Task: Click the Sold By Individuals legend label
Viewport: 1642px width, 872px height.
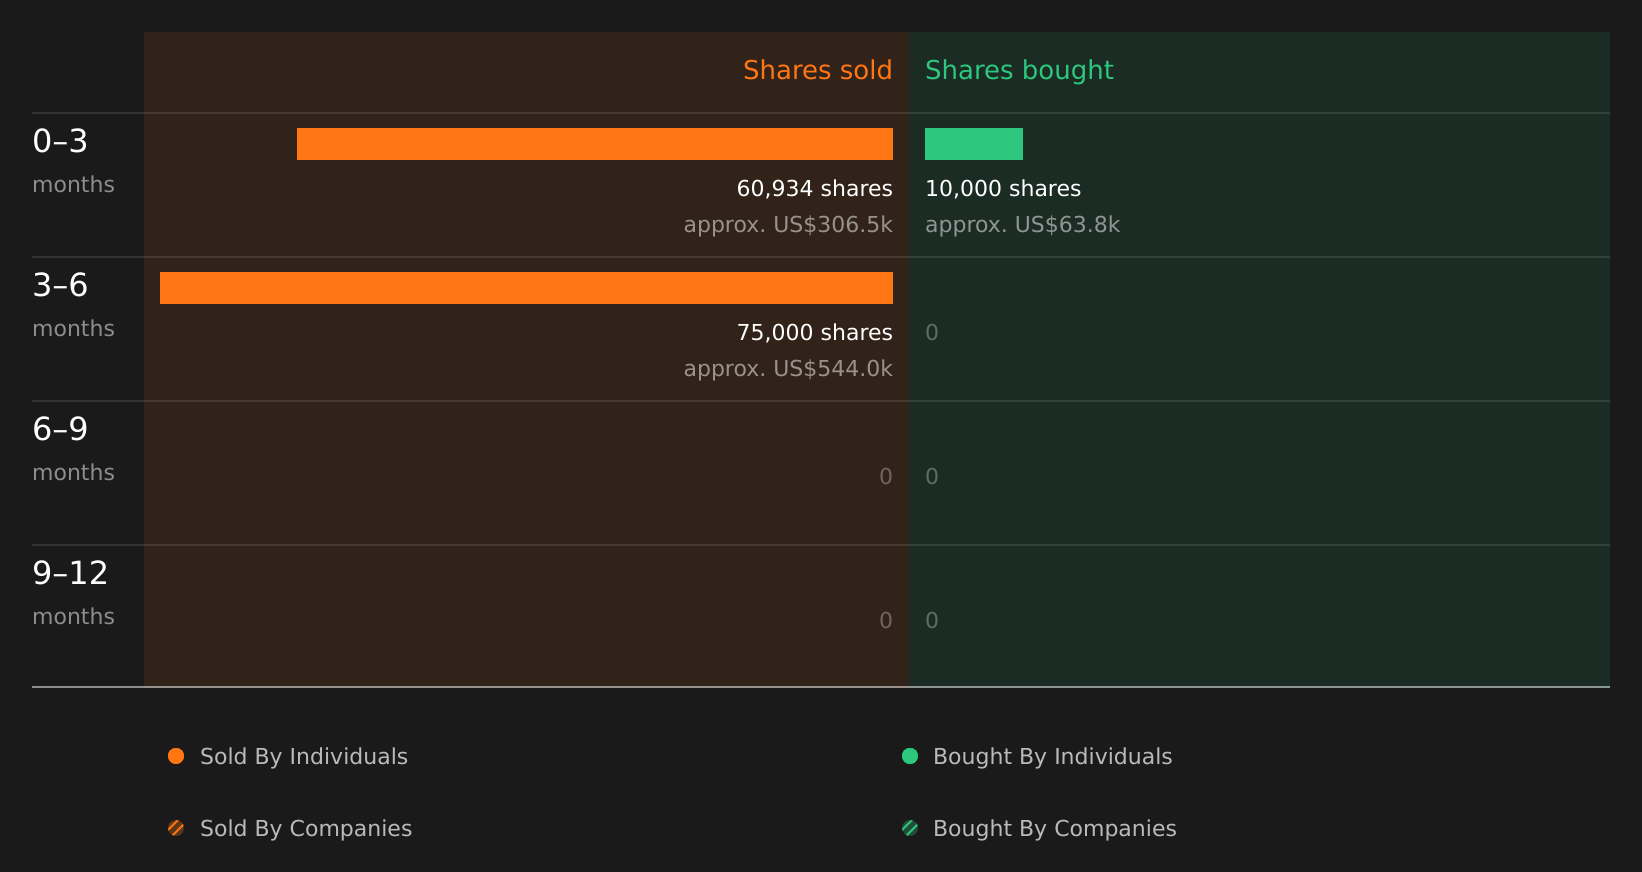Action: click(304, 757)
